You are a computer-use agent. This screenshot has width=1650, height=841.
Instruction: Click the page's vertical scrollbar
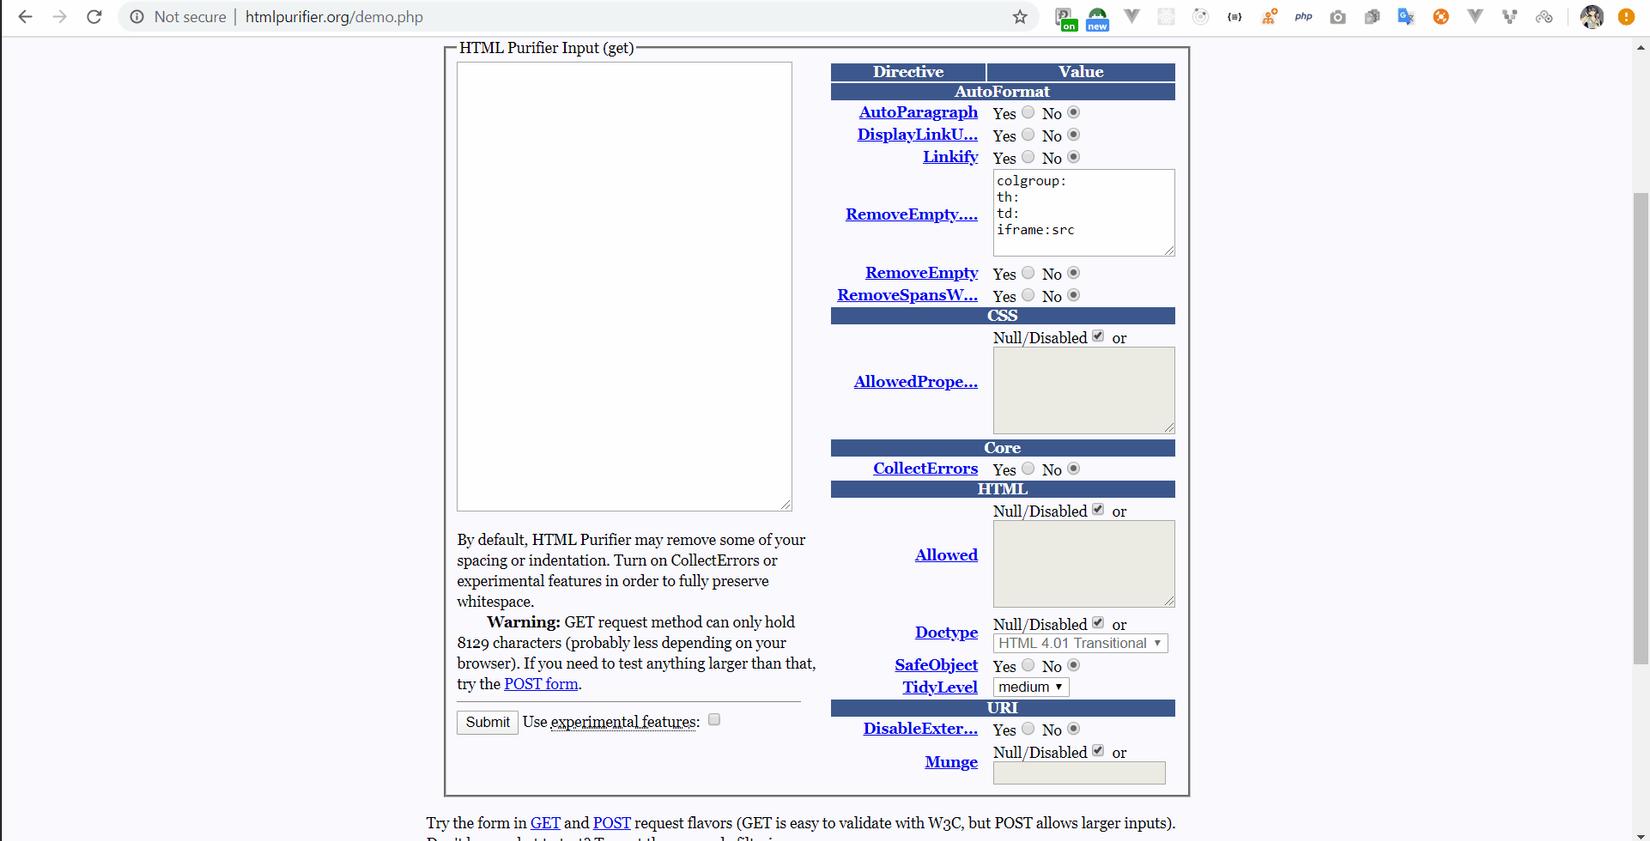click(1641, 428)
